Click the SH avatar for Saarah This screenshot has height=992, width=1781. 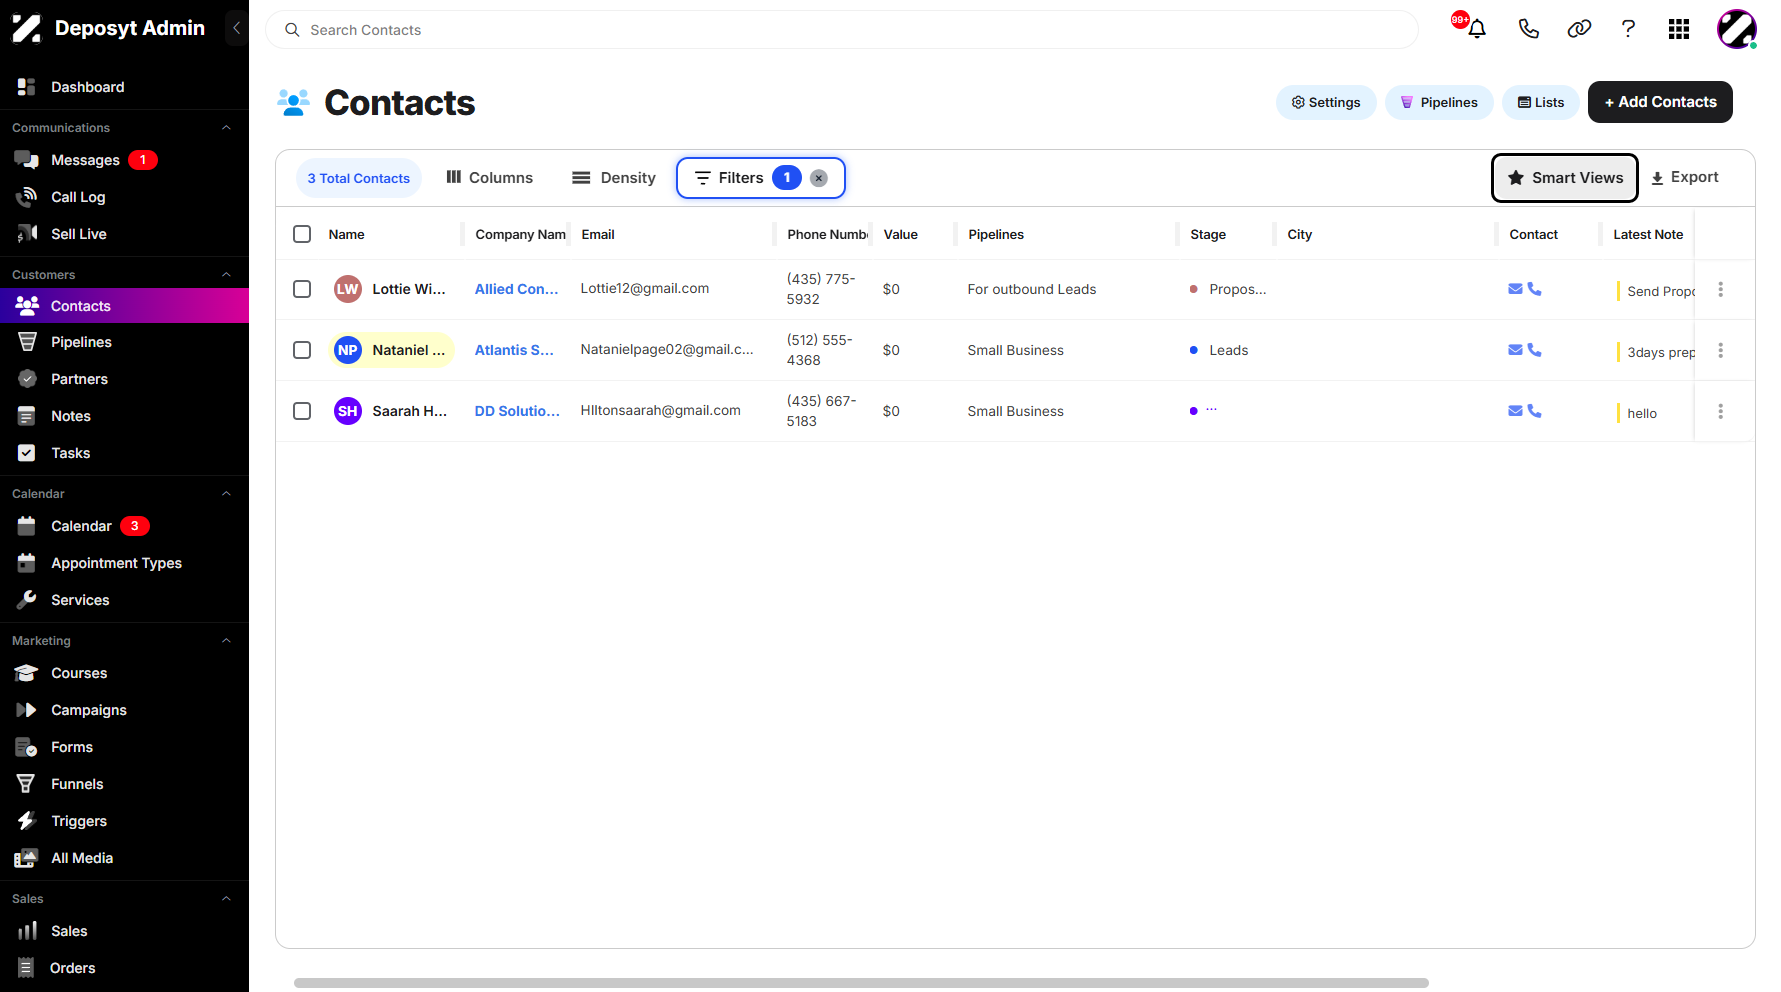tap(348, 411)
